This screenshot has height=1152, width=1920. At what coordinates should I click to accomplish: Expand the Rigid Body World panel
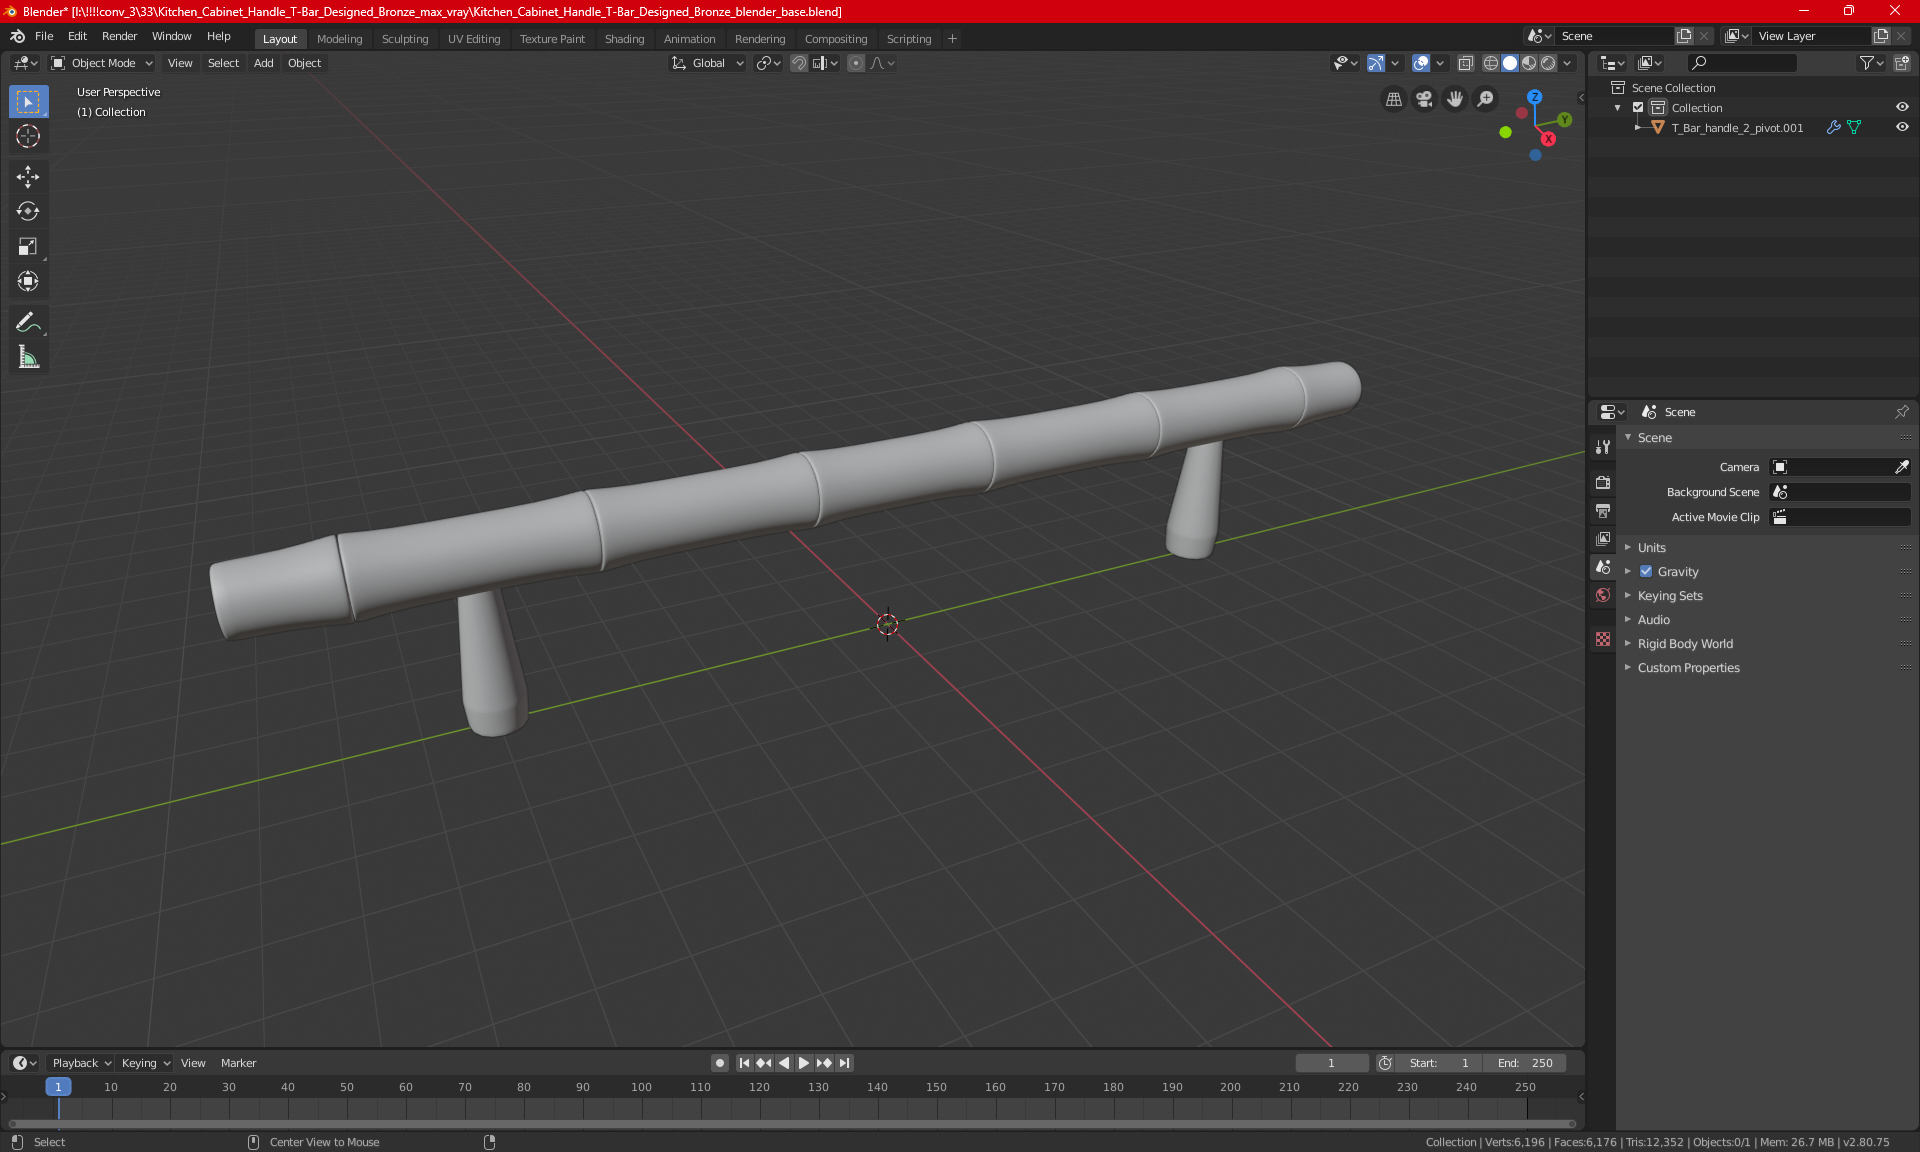point(1685,644)
